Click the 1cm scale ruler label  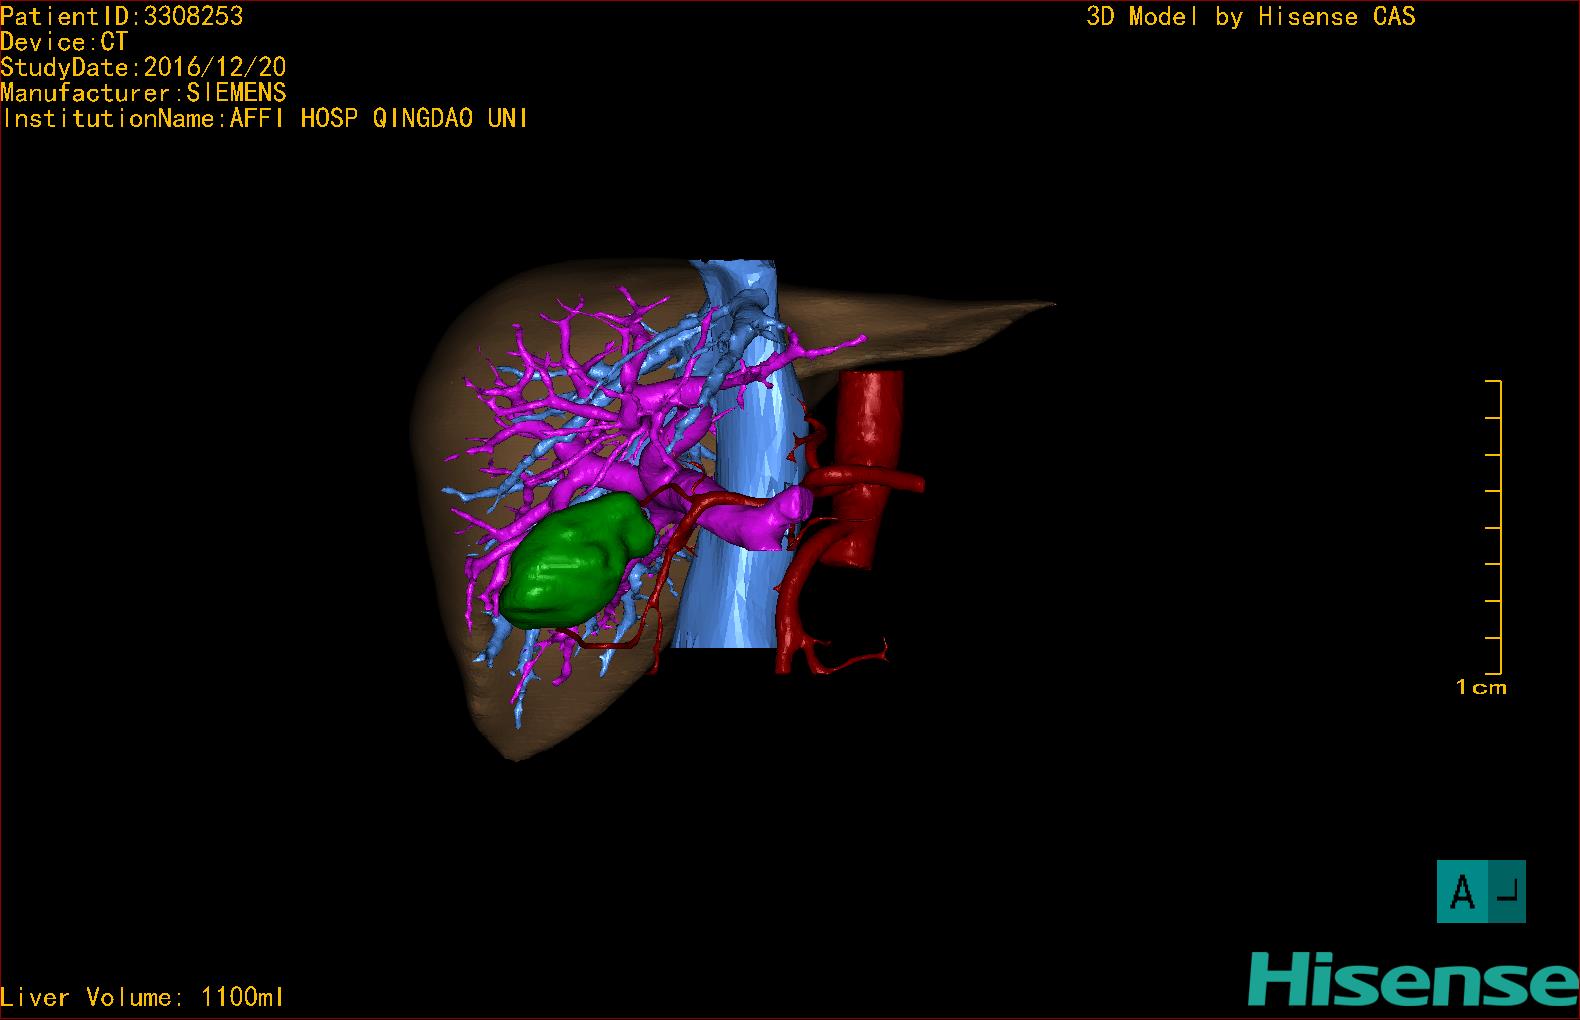1481,687
